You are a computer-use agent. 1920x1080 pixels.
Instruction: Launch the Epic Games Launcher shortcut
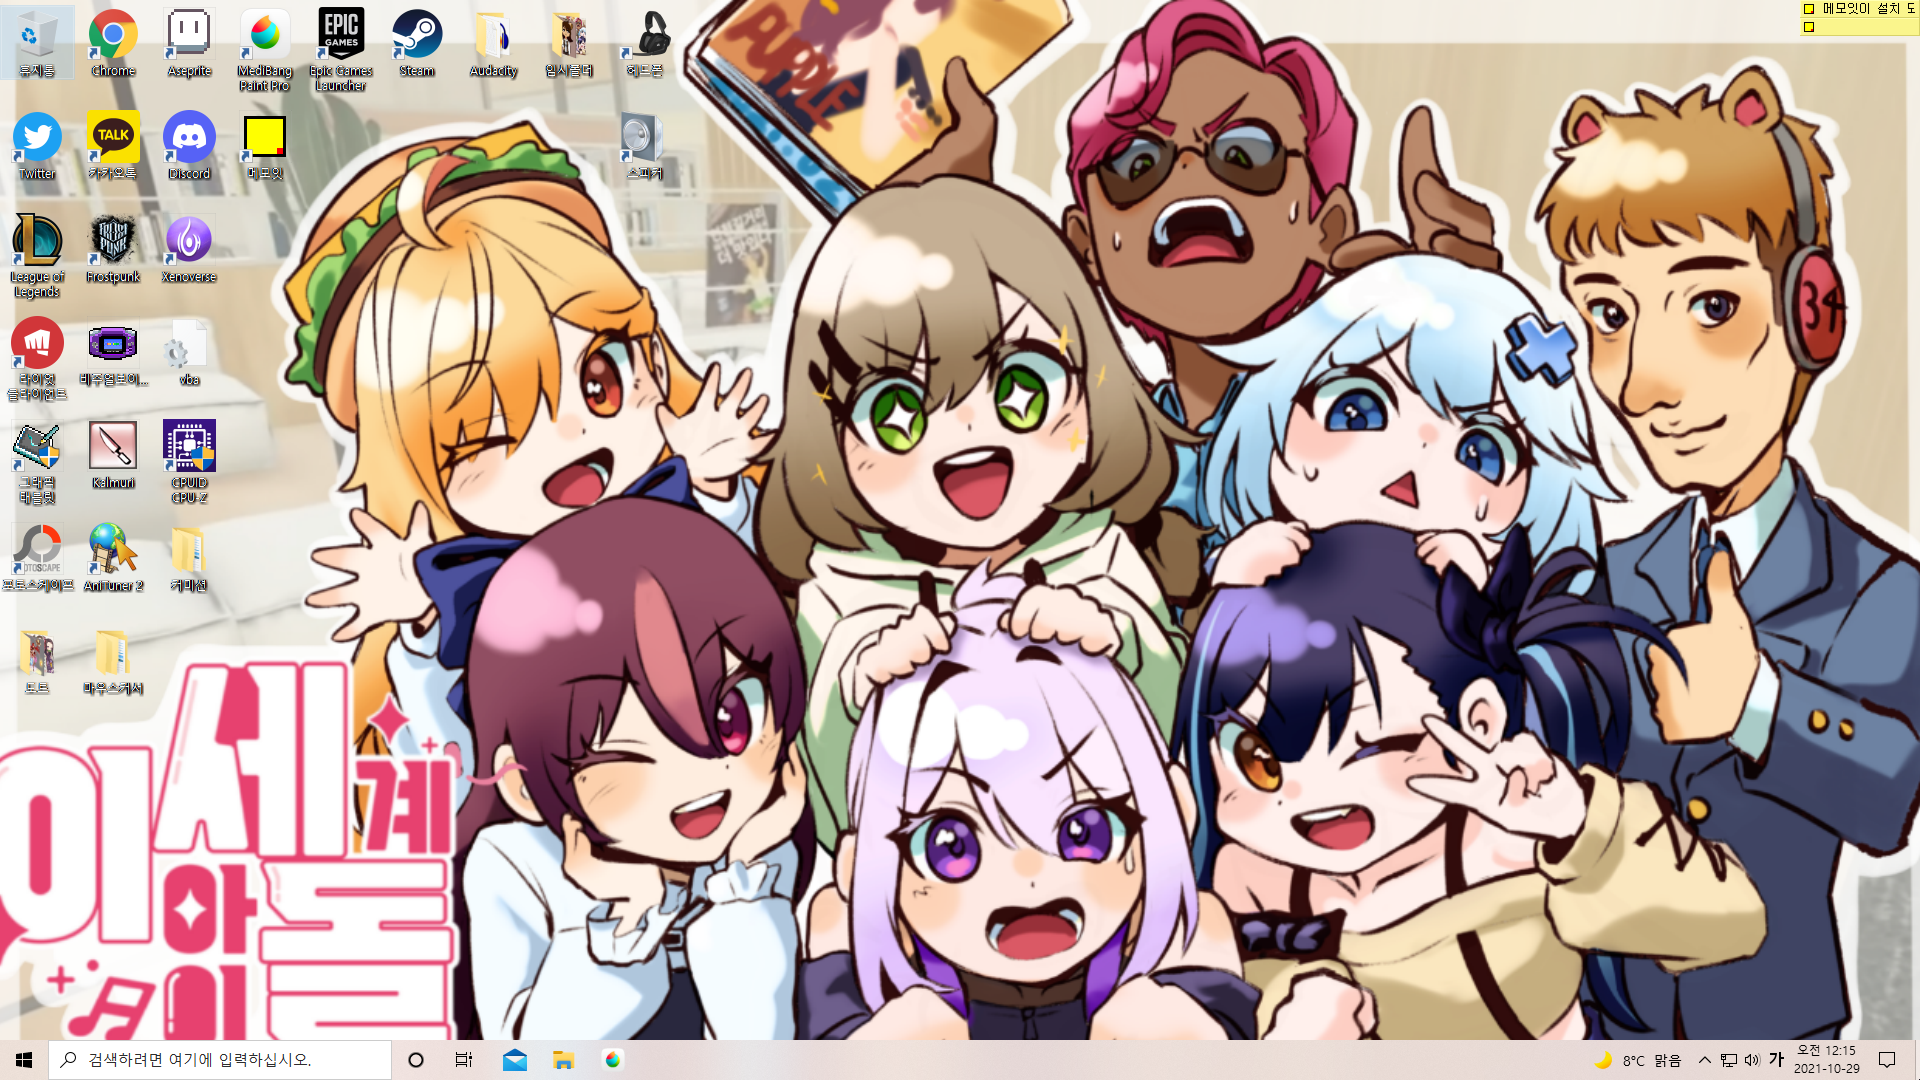pyautogui.click(x=341, y=50)
